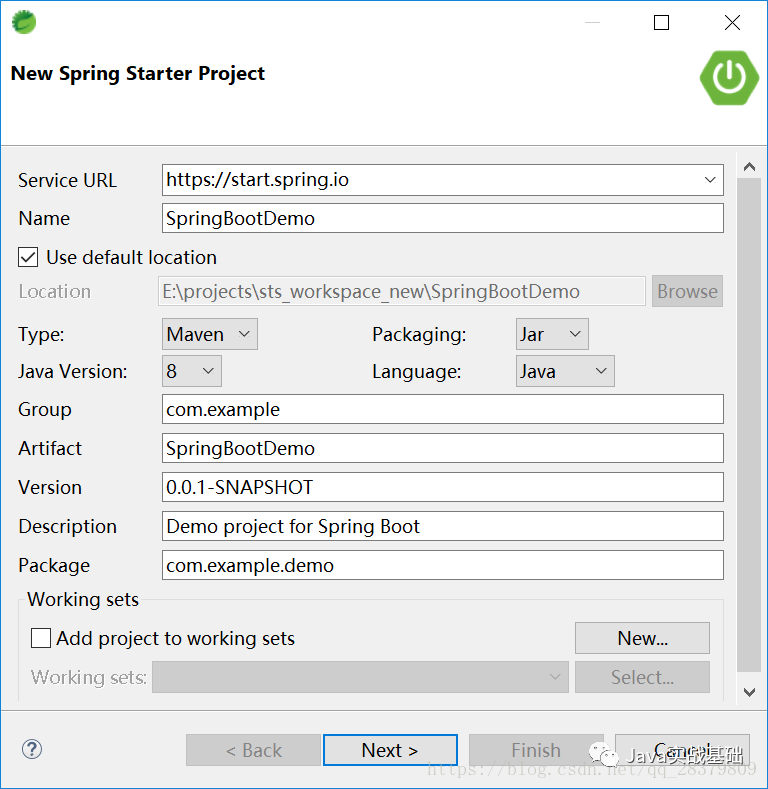
Task: Click the Artifact label
Action: point(50,448)
